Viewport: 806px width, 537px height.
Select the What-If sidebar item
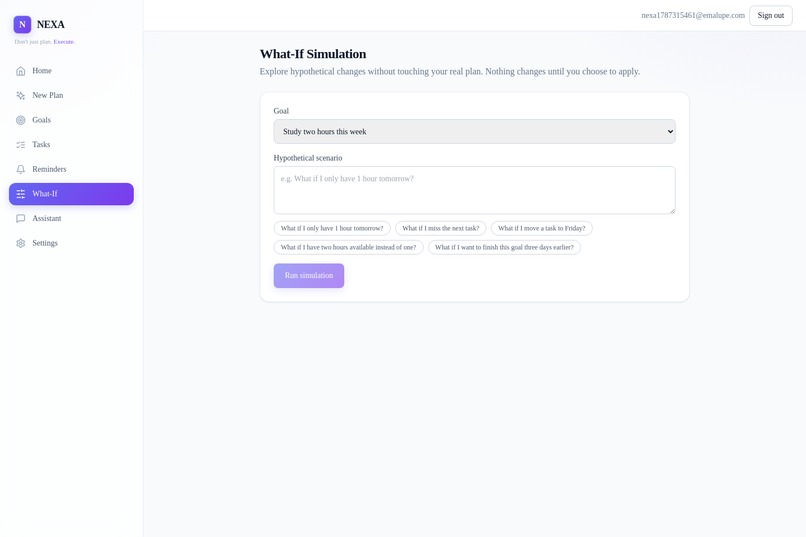pyautogui.click(x=71, y=194)
